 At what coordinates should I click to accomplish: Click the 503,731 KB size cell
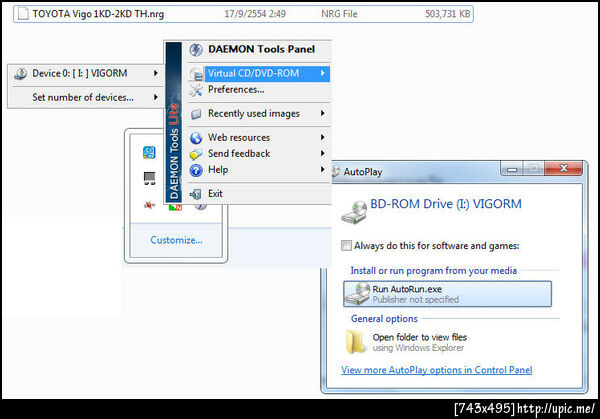coord(447,14)
